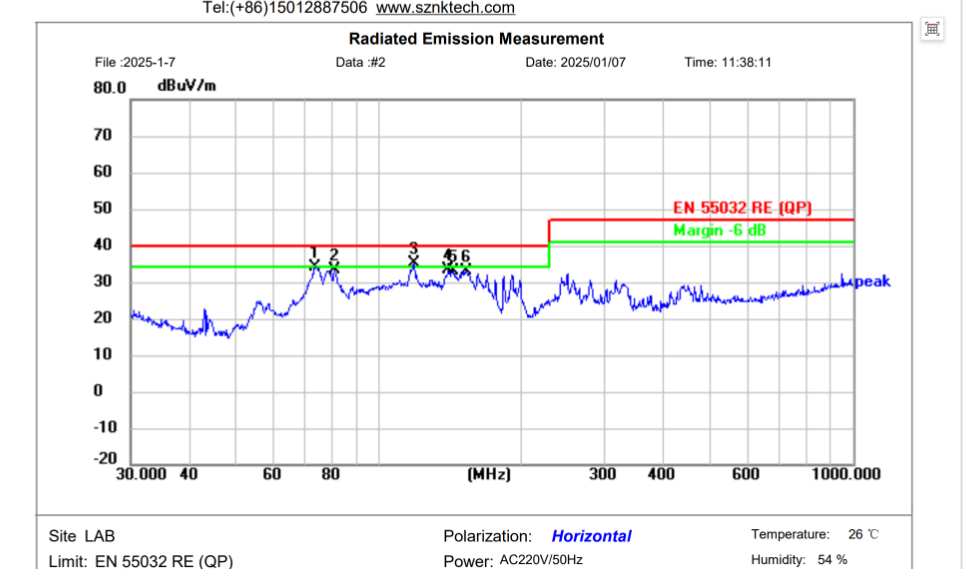Click peak marker 2 on the emission trace
Viewport: 963px width, 569px height.
pyautogui.click(x=334, y=266)
